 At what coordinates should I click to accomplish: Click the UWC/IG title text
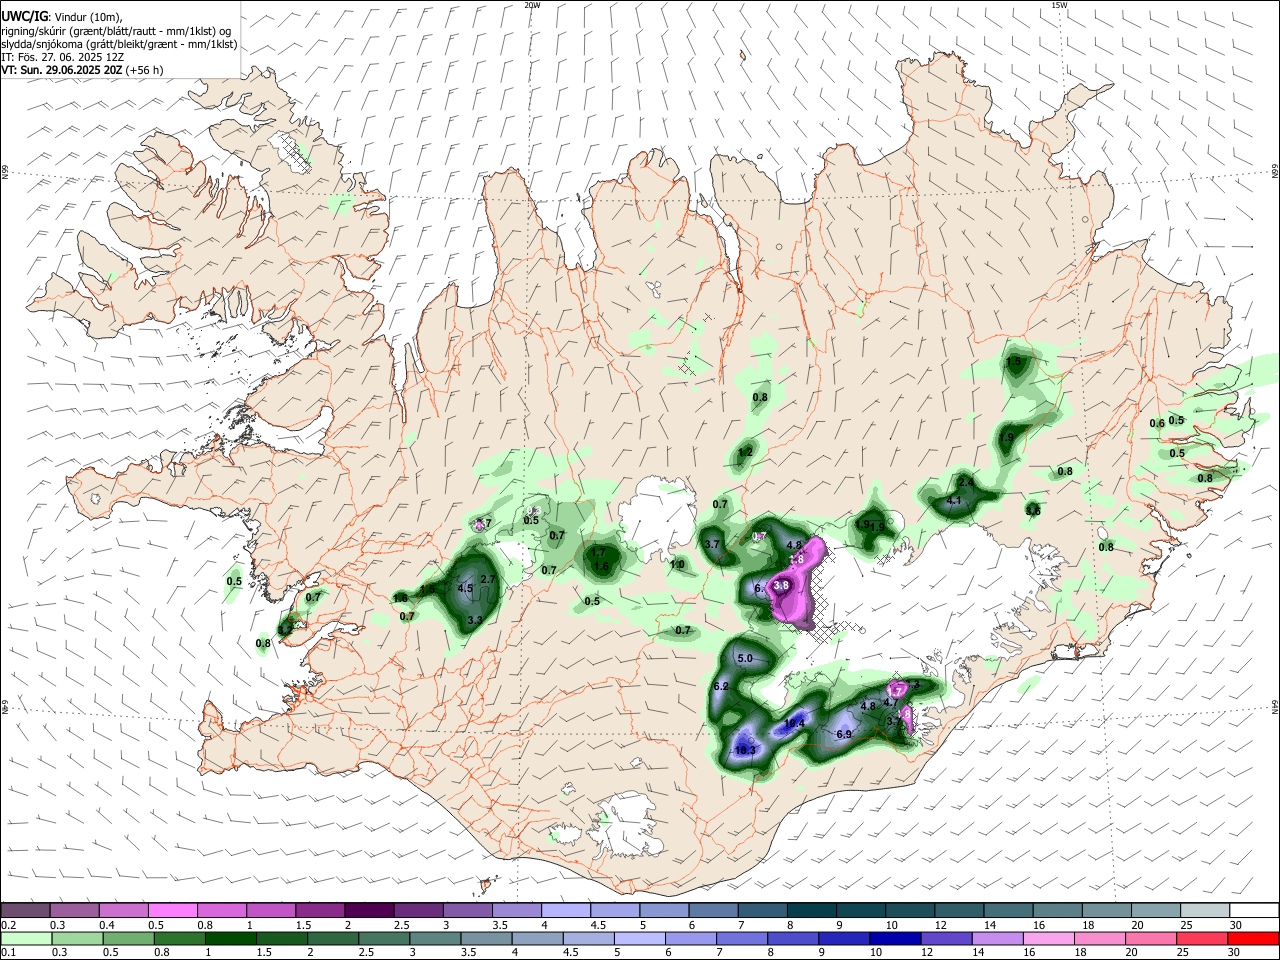click(x=23, y=16)
